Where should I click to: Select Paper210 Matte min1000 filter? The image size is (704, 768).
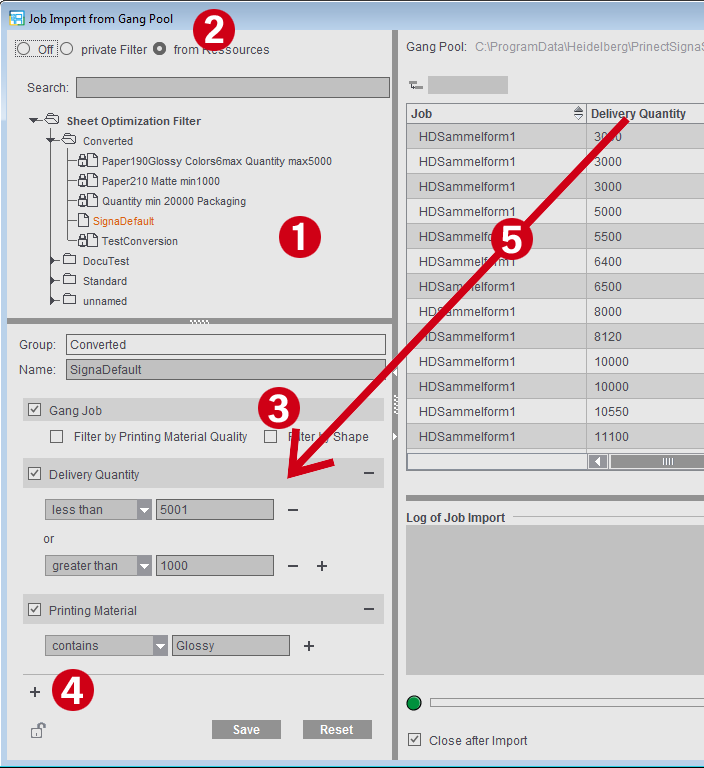pyautogui.click(x=160, y=181)
